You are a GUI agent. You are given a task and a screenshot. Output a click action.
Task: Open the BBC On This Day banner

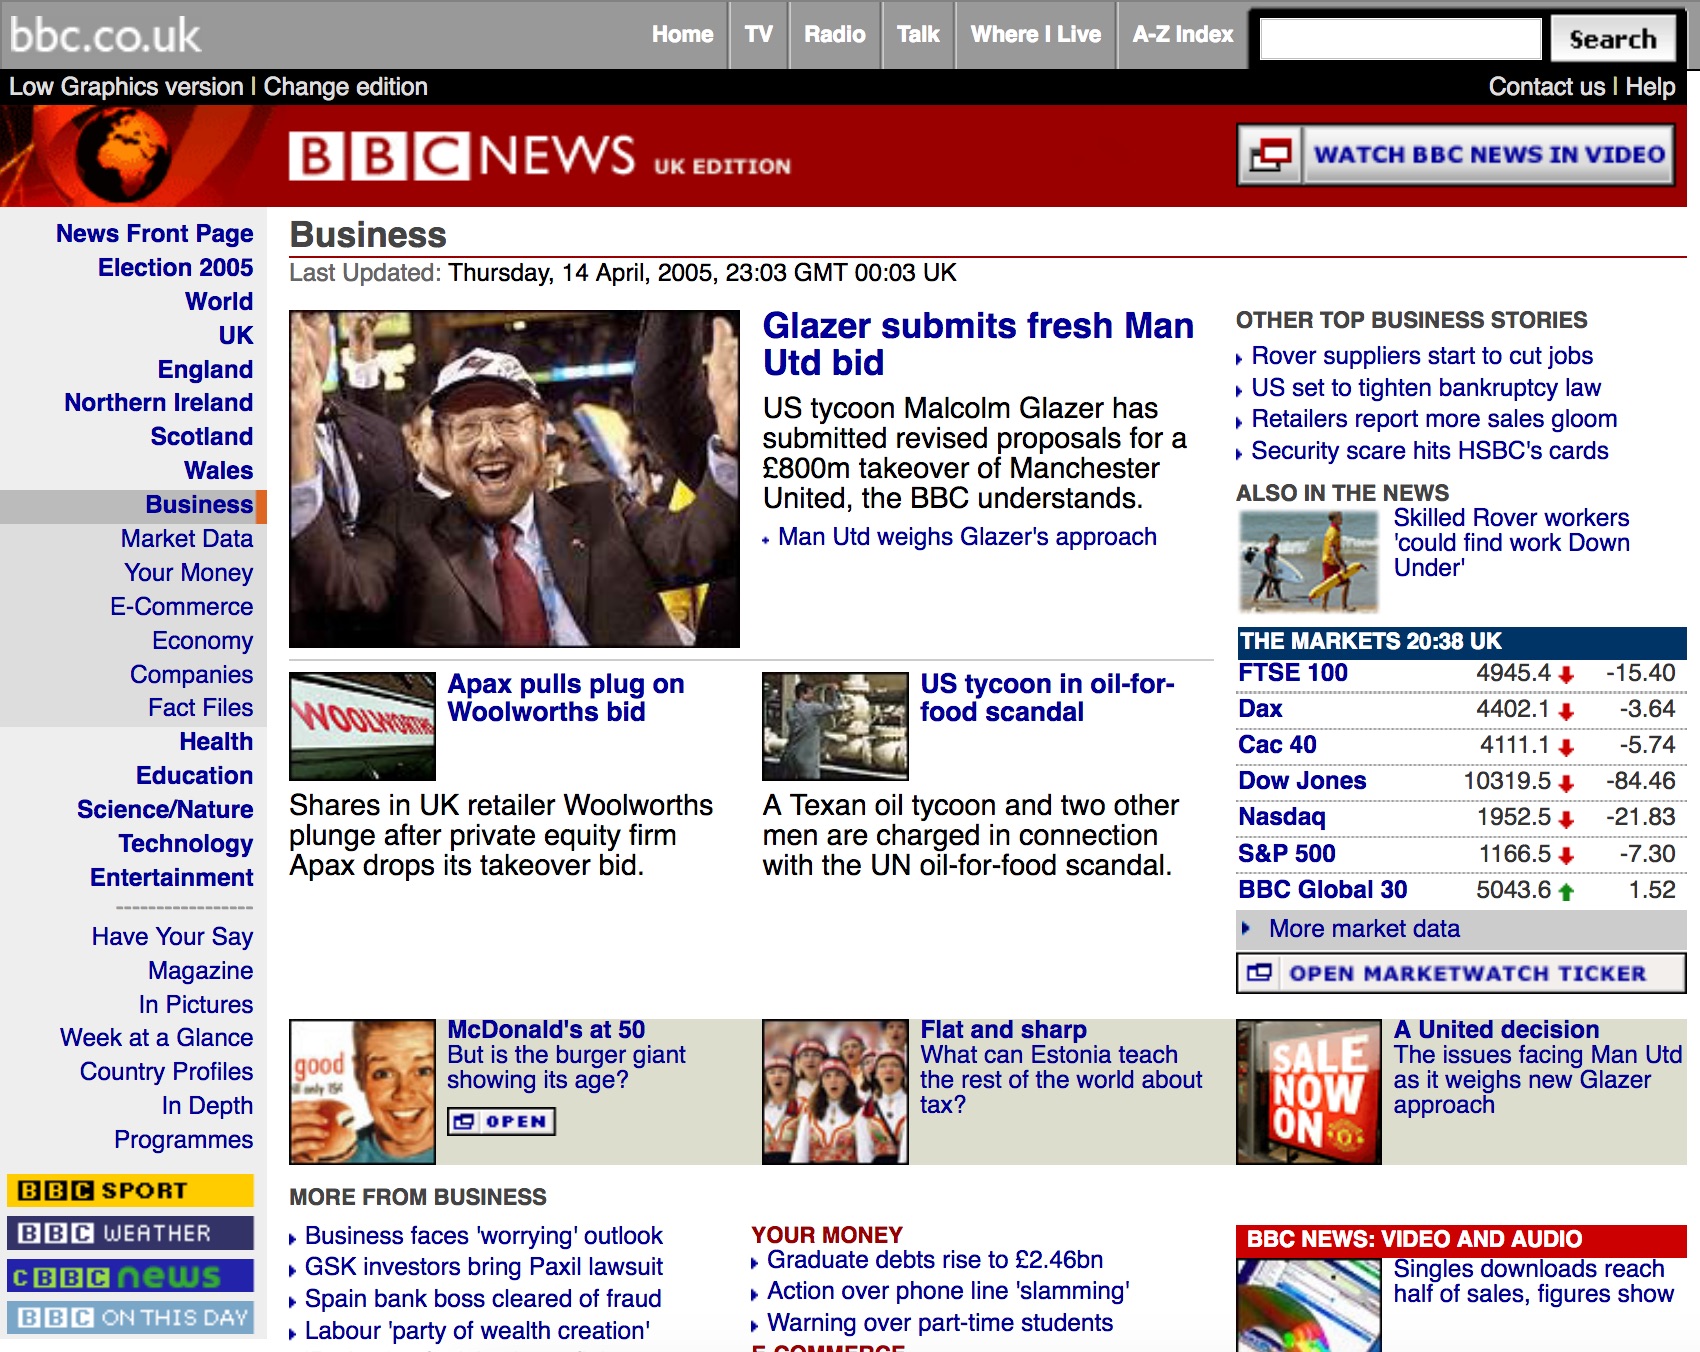pos(130,1318)
